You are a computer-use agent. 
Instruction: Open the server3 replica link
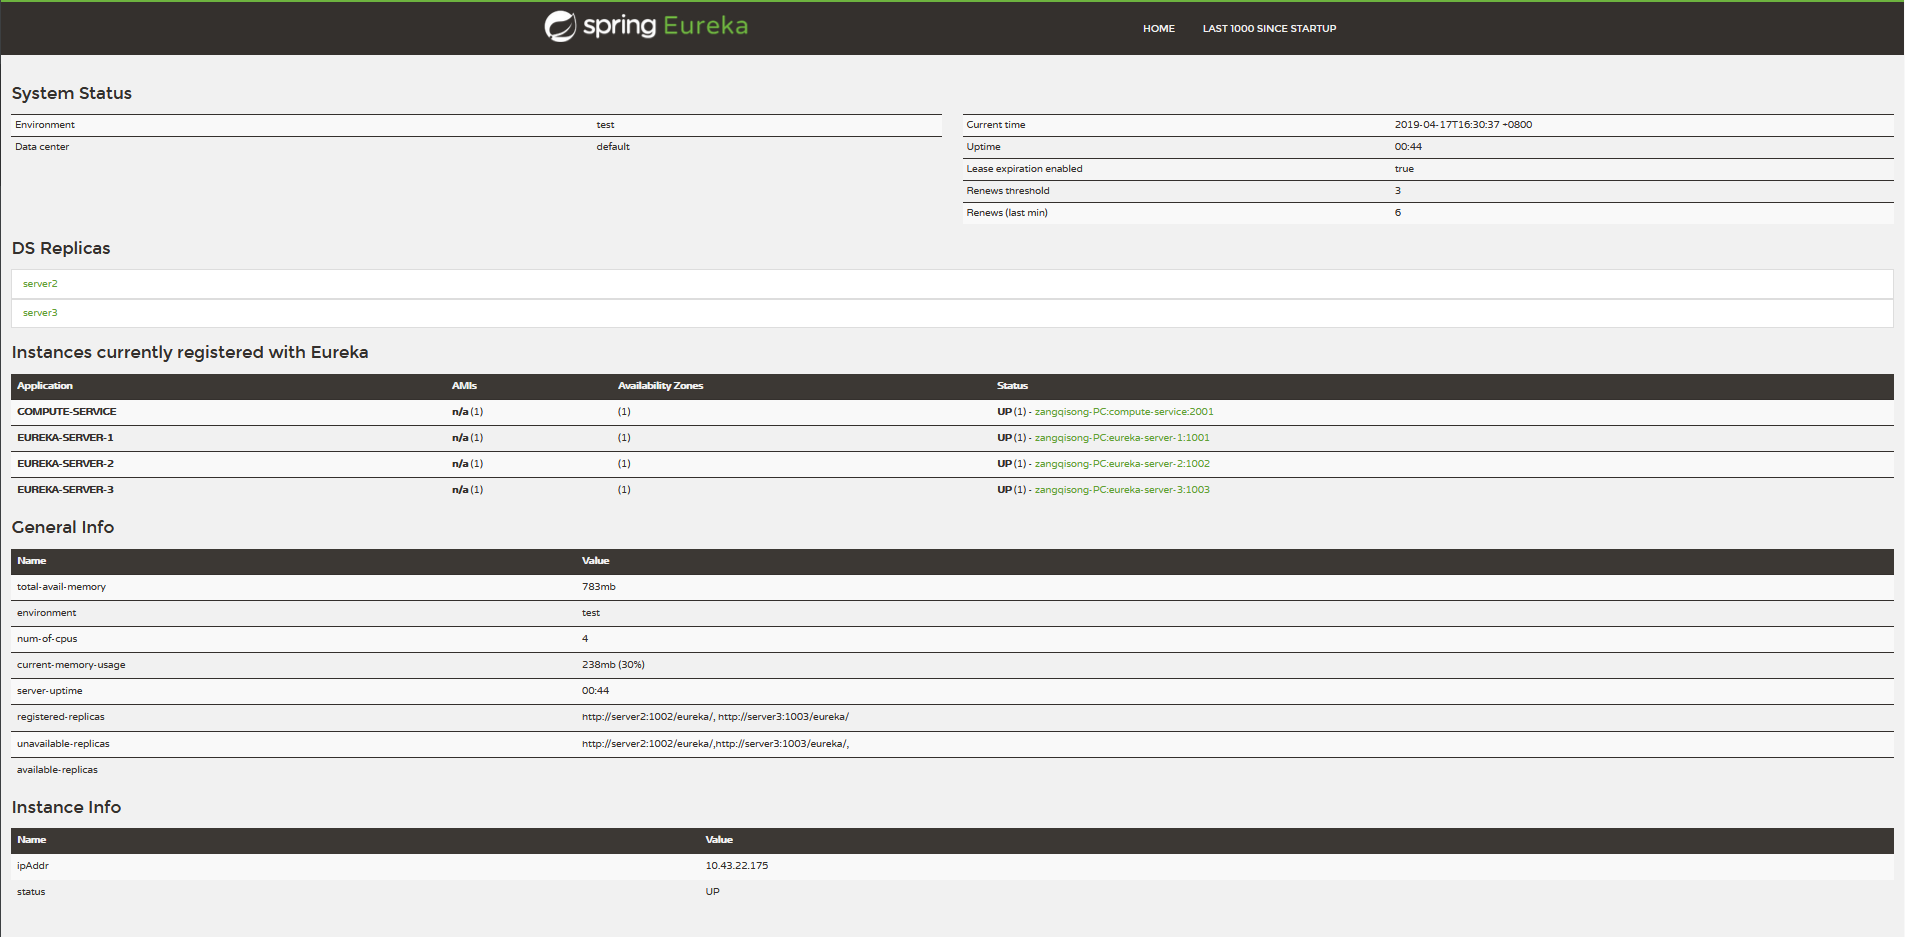click(x=40, y=313)
